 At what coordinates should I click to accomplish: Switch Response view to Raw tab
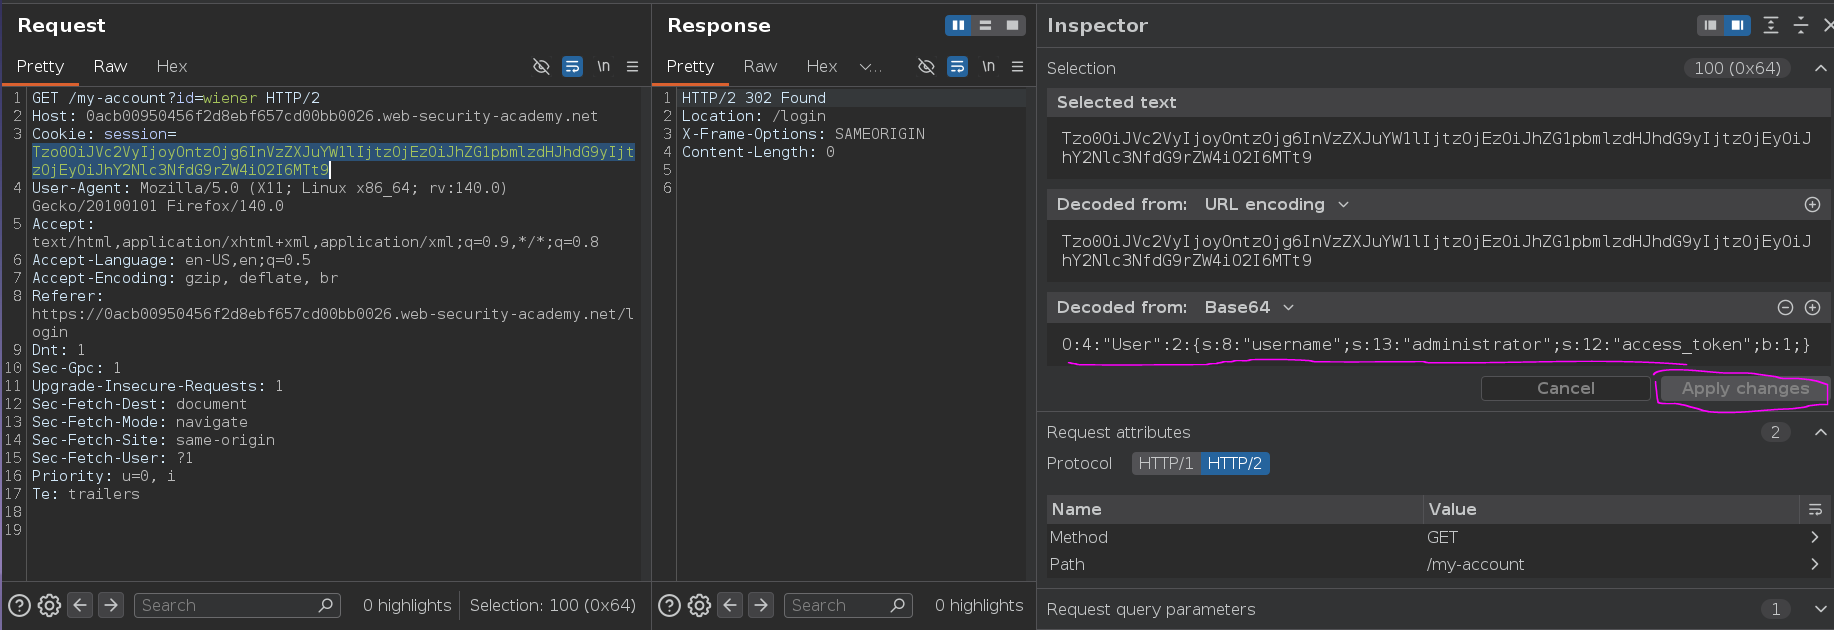pyautogui.click(x=760, y=66)
